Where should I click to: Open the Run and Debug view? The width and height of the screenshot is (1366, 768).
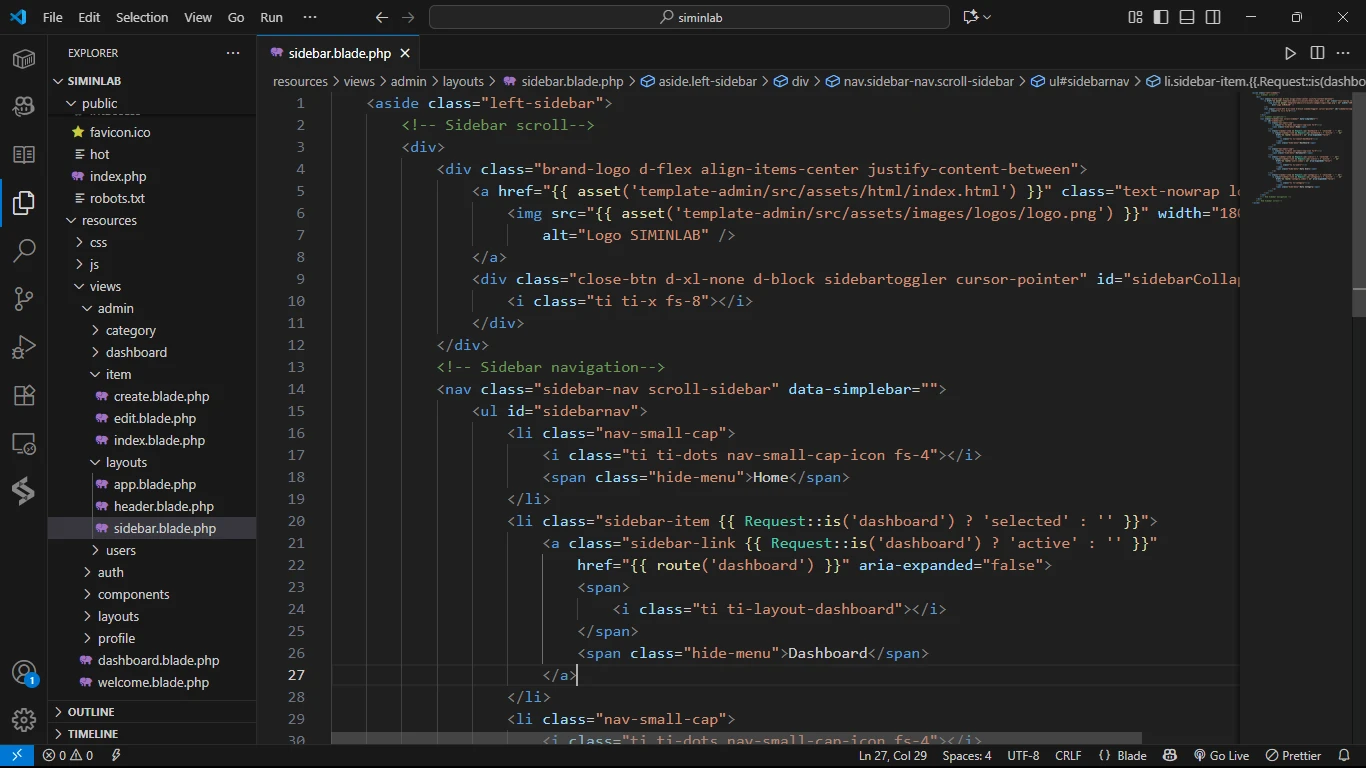tap(24, 347)
